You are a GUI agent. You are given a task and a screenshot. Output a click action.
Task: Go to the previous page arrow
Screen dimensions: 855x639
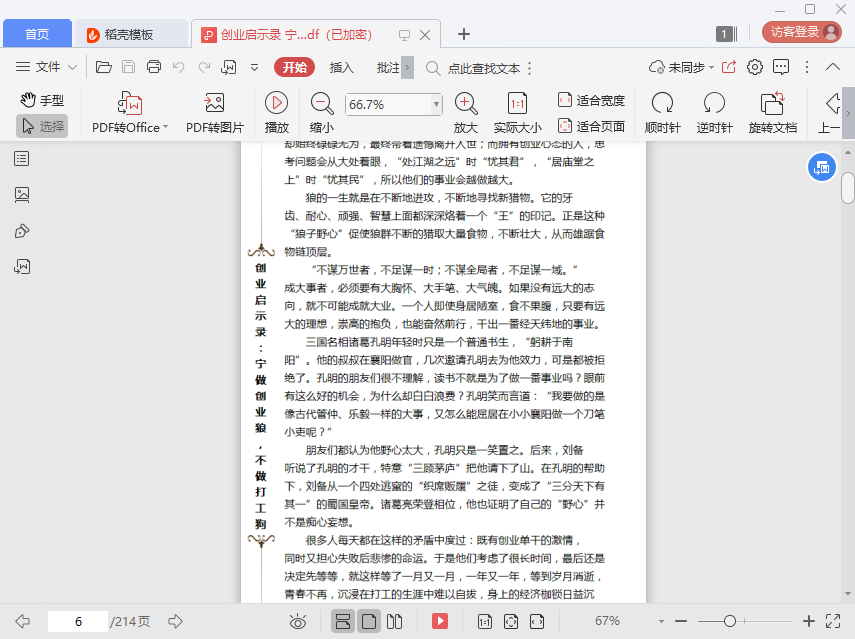click(x=23, y=621)
